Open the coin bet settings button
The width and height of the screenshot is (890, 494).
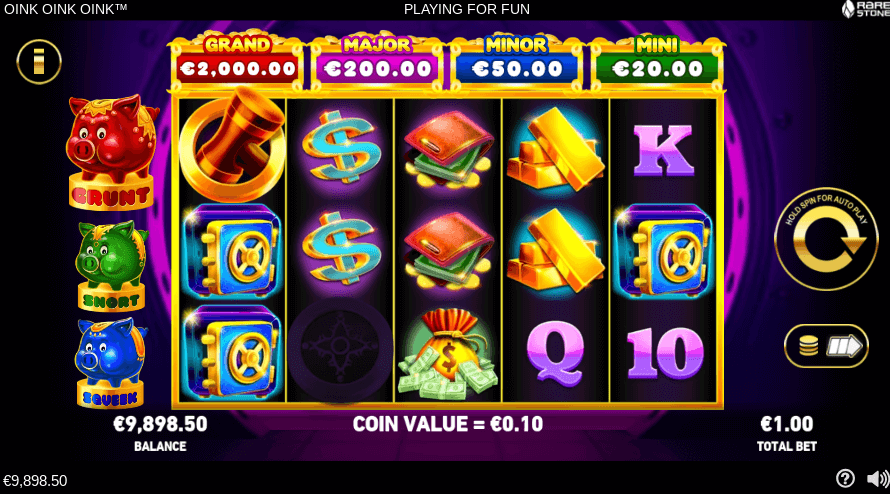(826, 346)
